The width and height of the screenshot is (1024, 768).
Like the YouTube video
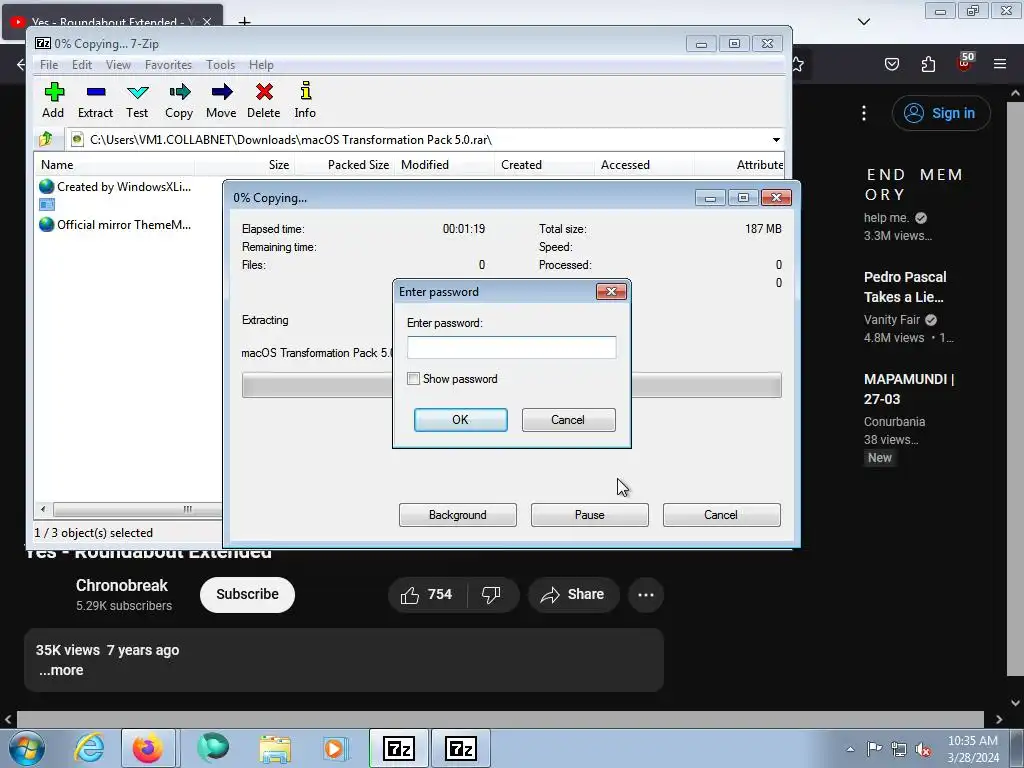point(426,594)
